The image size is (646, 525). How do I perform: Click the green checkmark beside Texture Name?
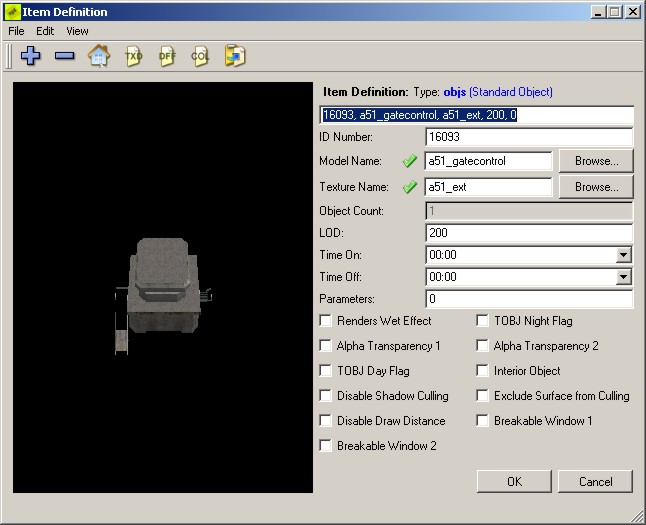tap(410, 187)
